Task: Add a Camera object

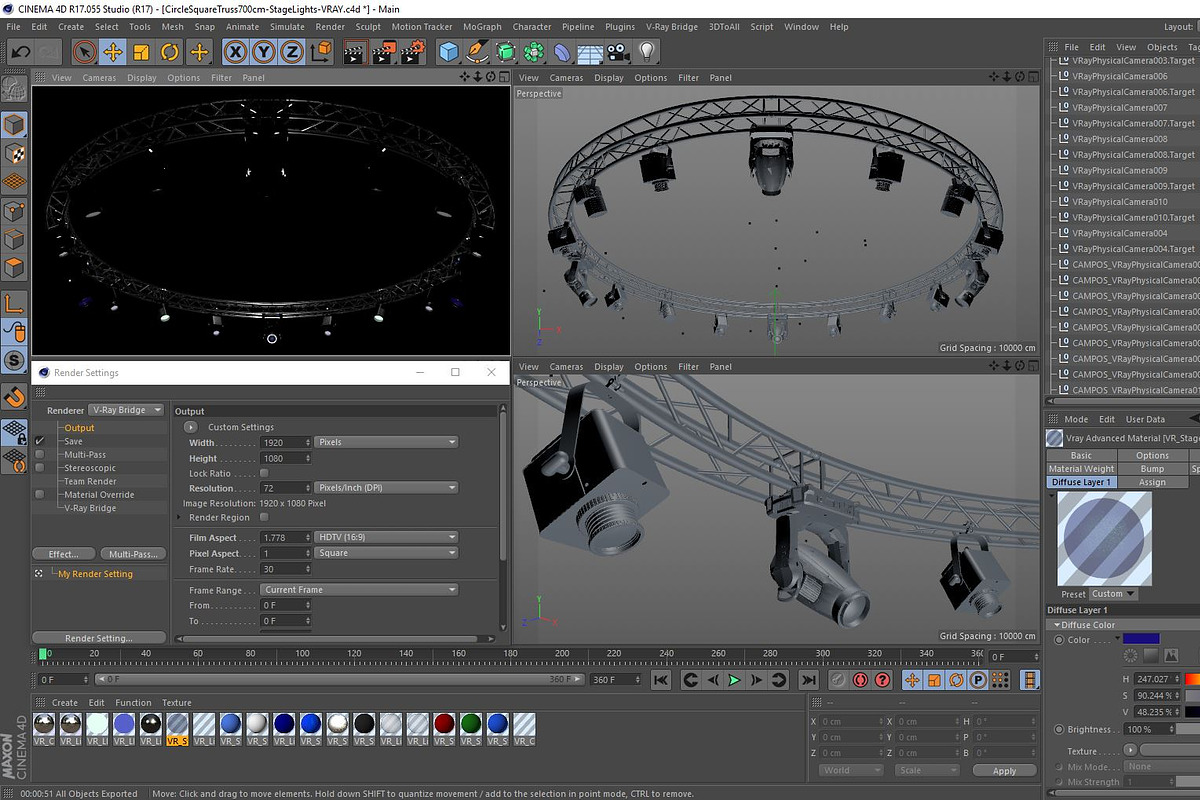Action: tap(619, 51)
